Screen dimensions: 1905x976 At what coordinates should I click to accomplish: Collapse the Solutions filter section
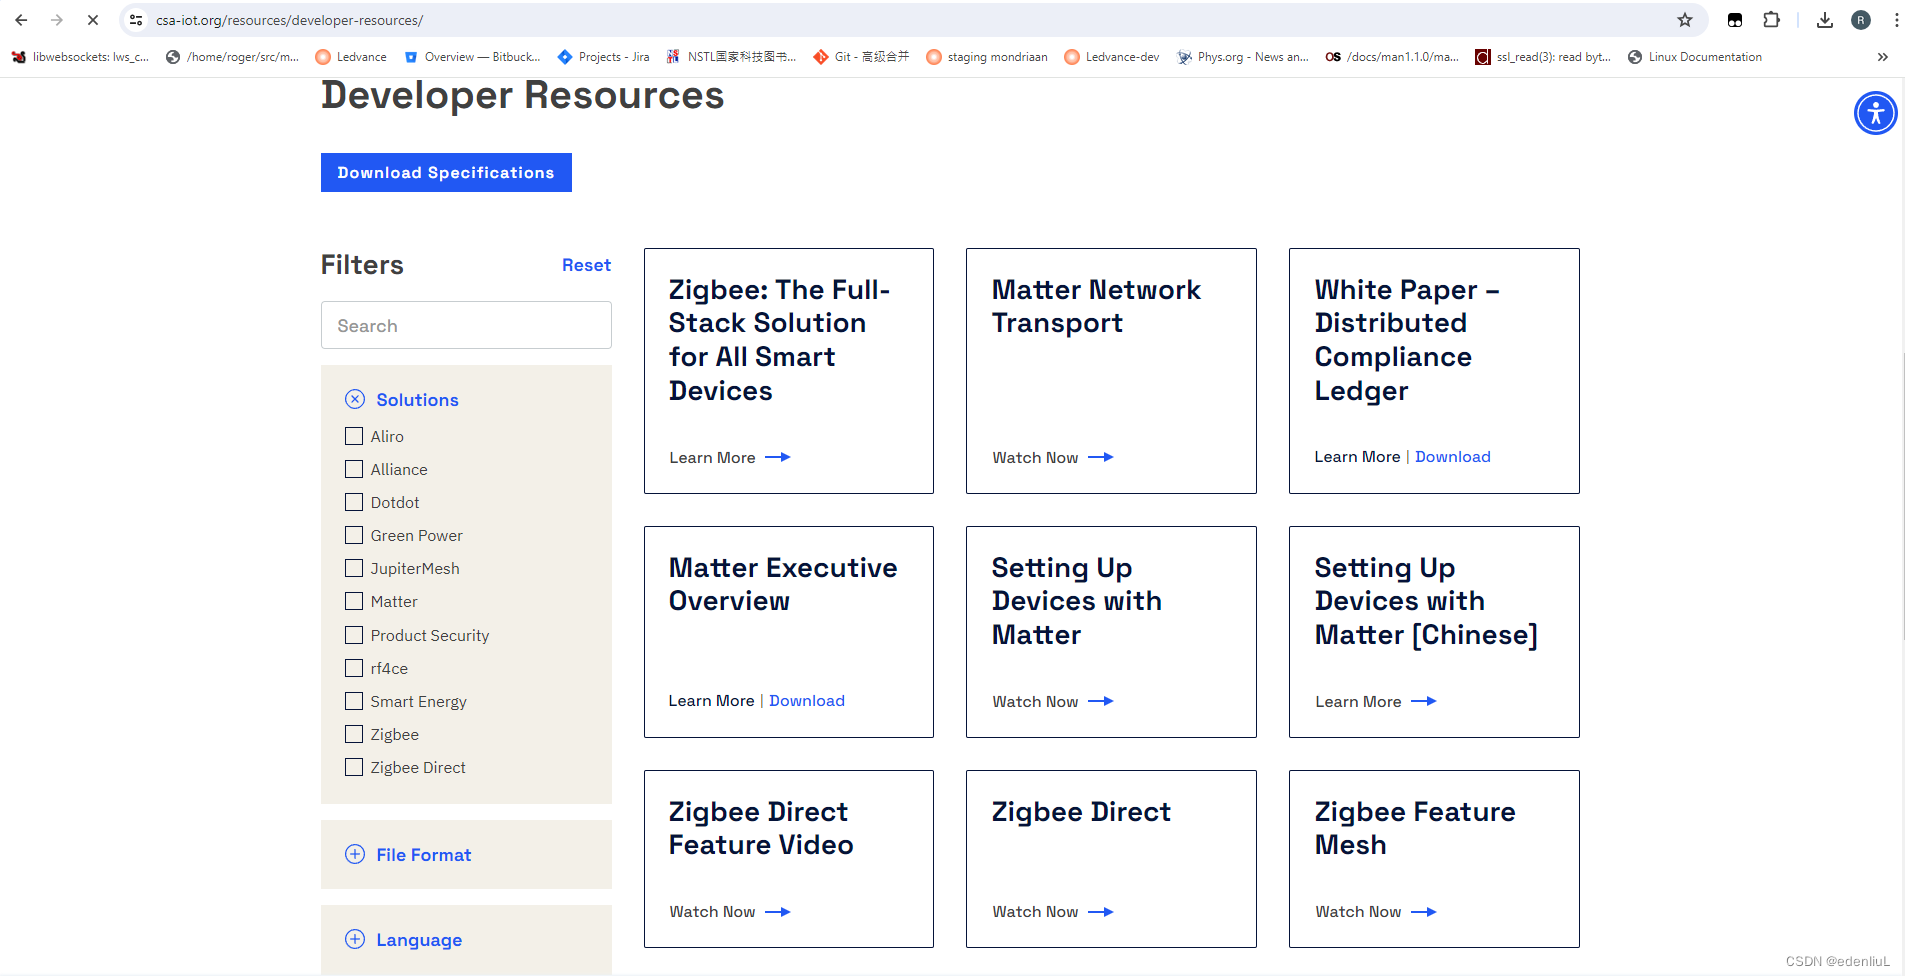355,399
